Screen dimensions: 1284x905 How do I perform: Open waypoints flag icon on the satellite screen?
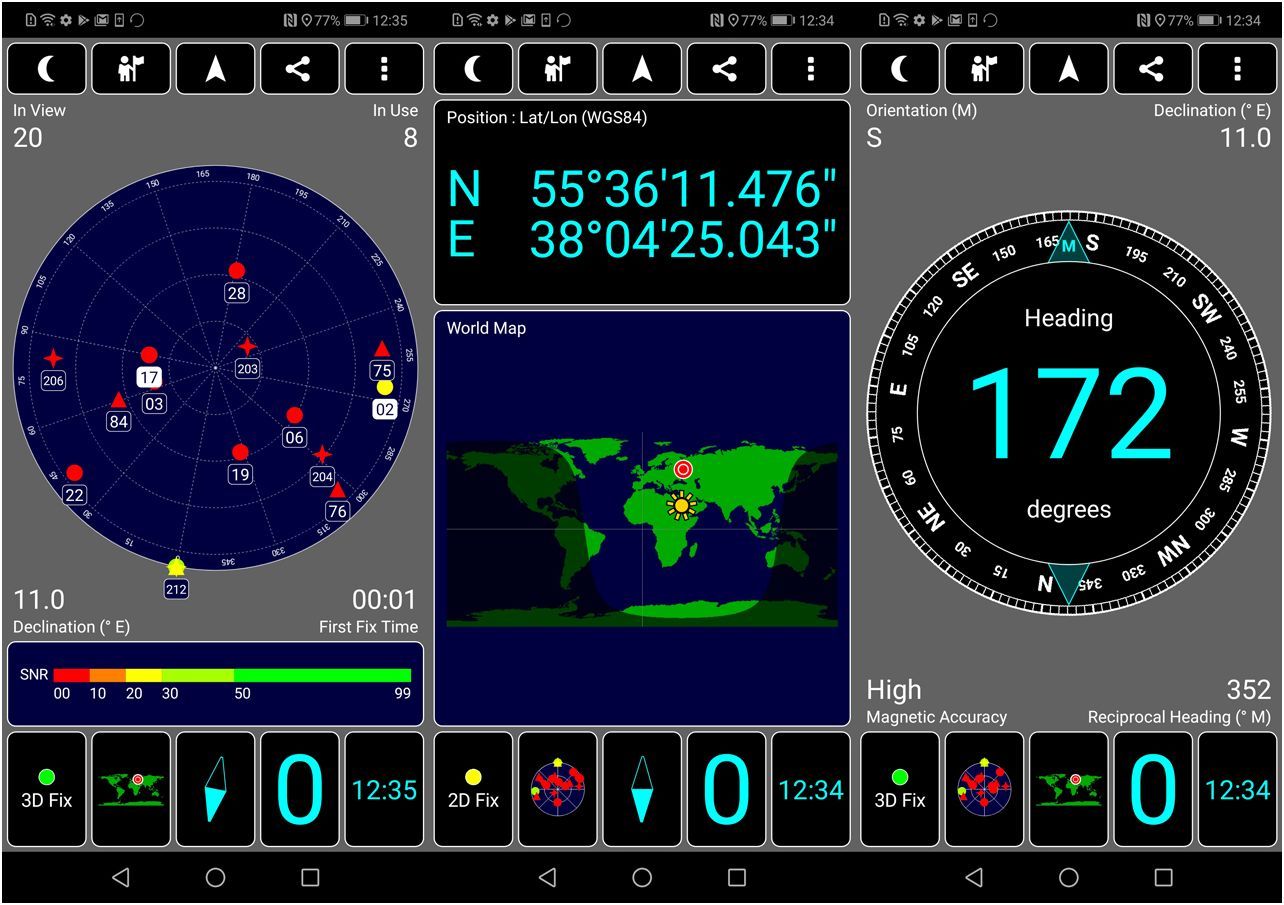click(131, 69)
